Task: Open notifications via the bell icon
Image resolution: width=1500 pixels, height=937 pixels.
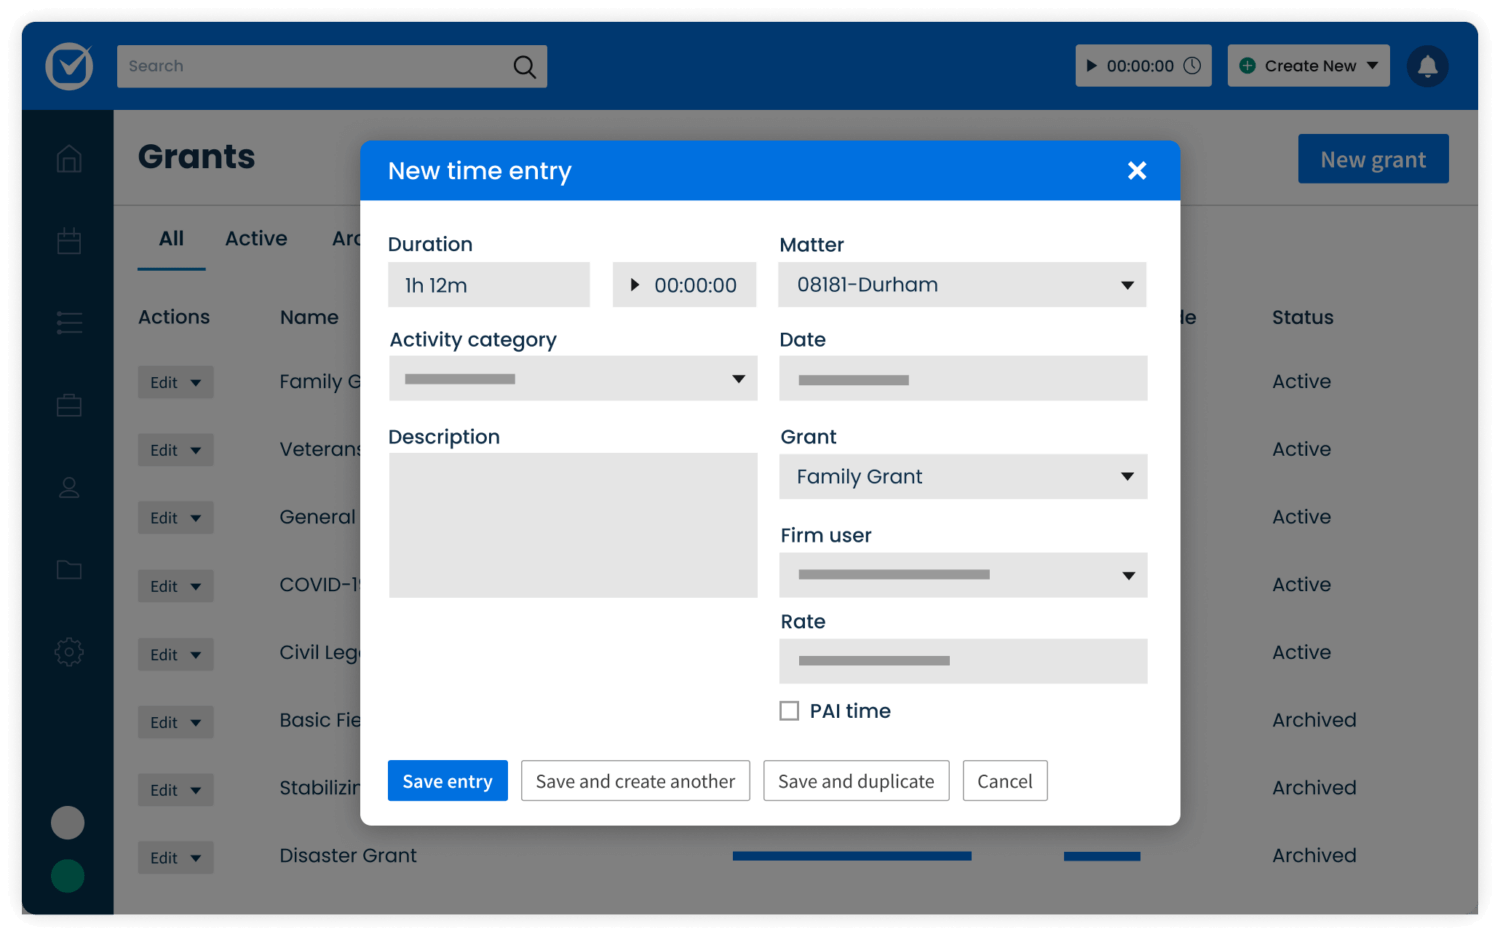Action: coord(1428,66)
